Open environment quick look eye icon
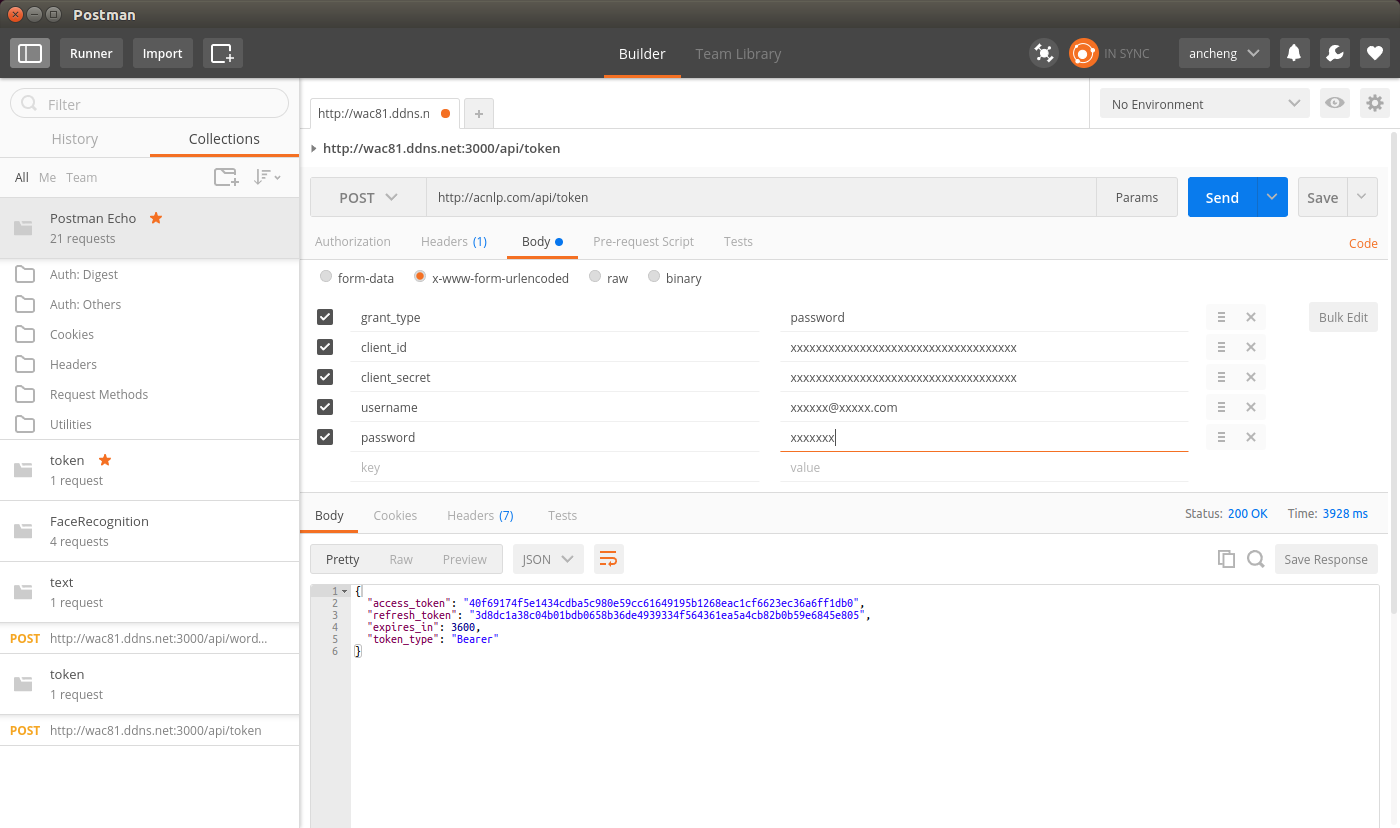Viewport: 1400px width, 828px height. click(1333, 104)
